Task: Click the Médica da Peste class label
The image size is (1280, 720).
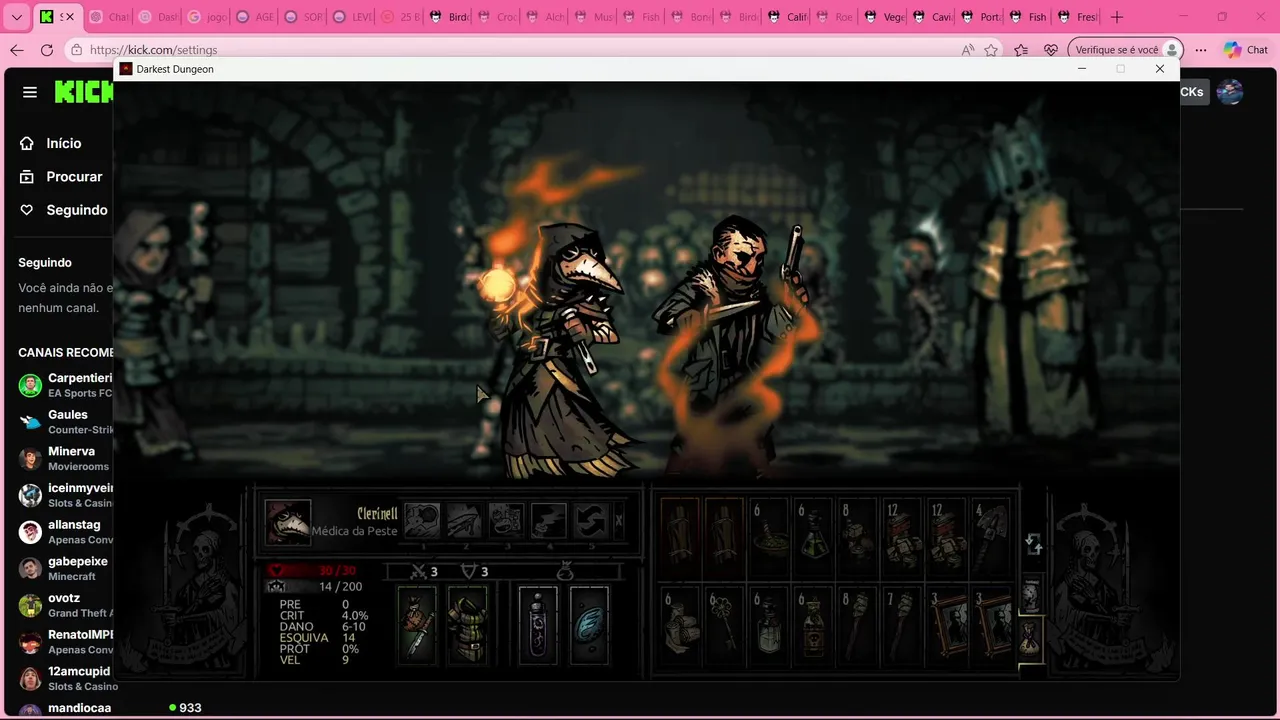Action: coord(354,531)
